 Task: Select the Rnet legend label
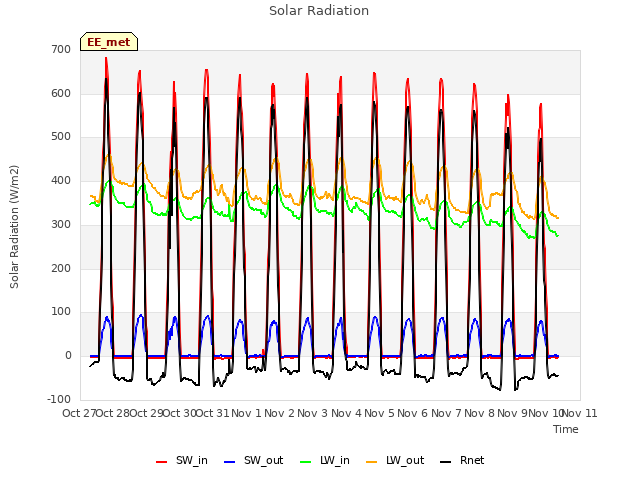pyautogui.click(x=472, y=460)
